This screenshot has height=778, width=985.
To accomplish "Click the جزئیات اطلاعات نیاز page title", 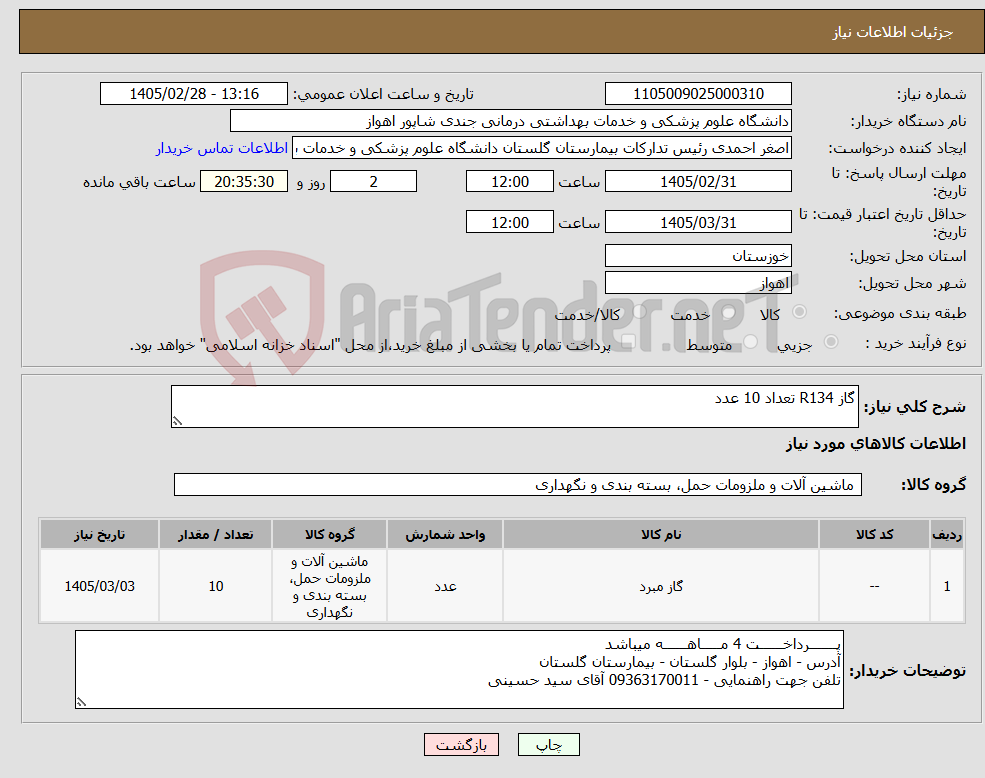I will [893, 32].
